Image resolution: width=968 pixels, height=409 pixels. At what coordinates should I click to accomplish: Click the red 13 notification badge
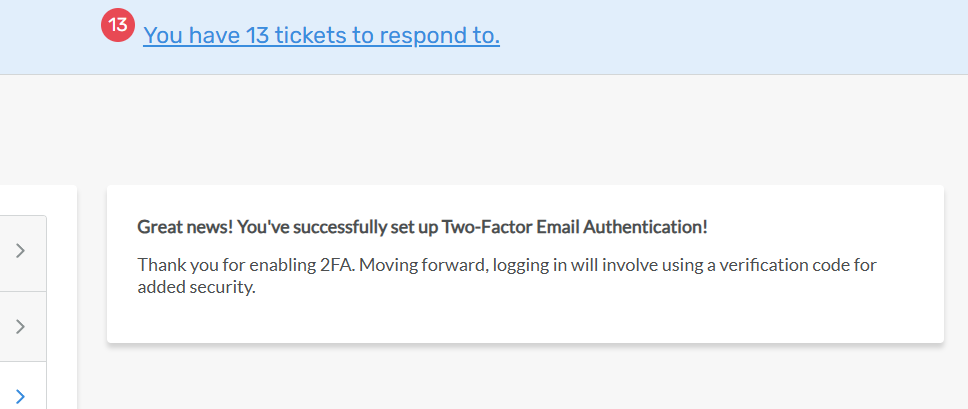coord(117,27)
